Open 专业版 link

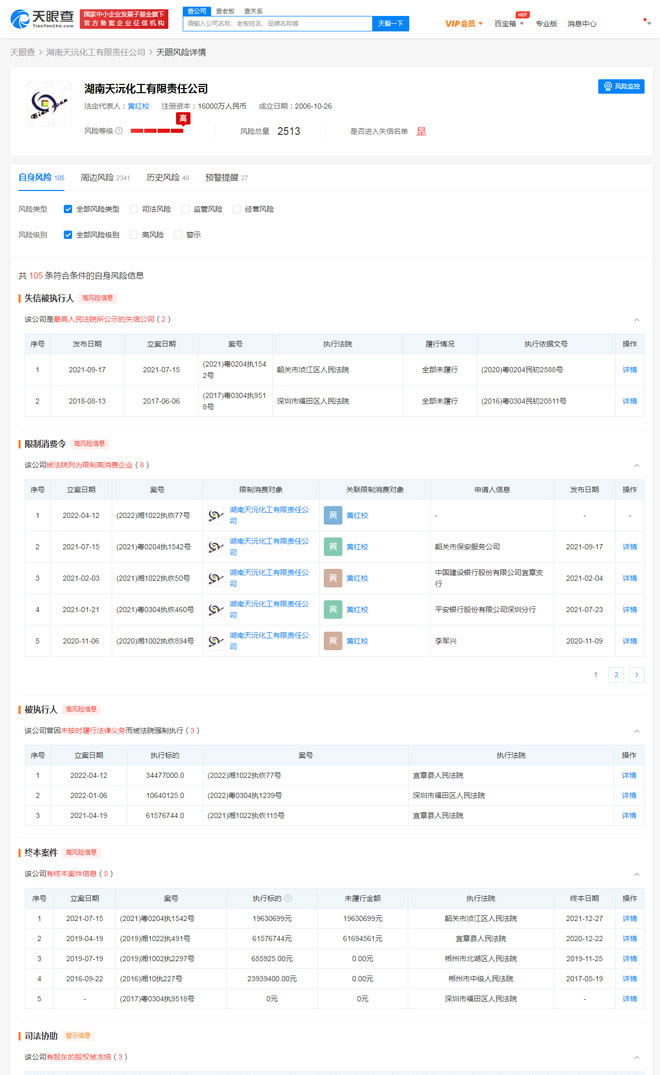click(546, 23)
